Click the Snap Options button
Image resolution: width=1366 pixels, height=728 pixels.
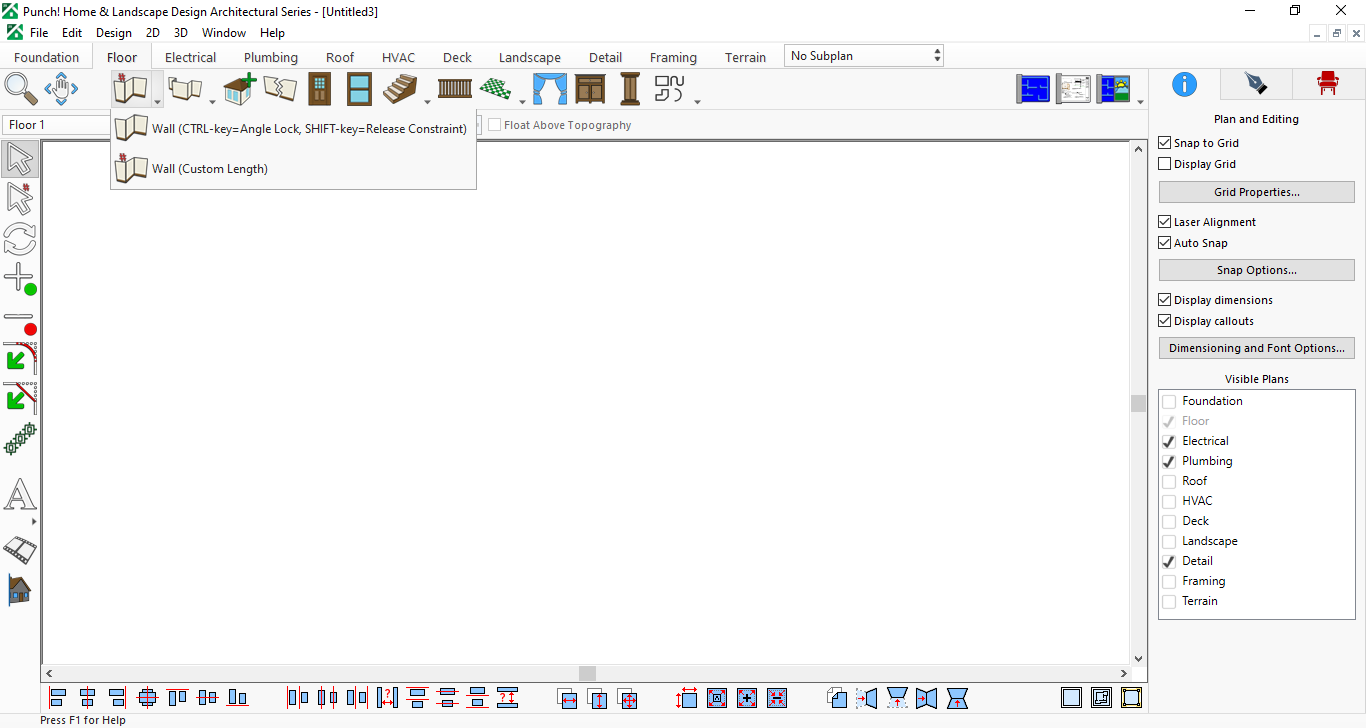tap(1257, 270)
